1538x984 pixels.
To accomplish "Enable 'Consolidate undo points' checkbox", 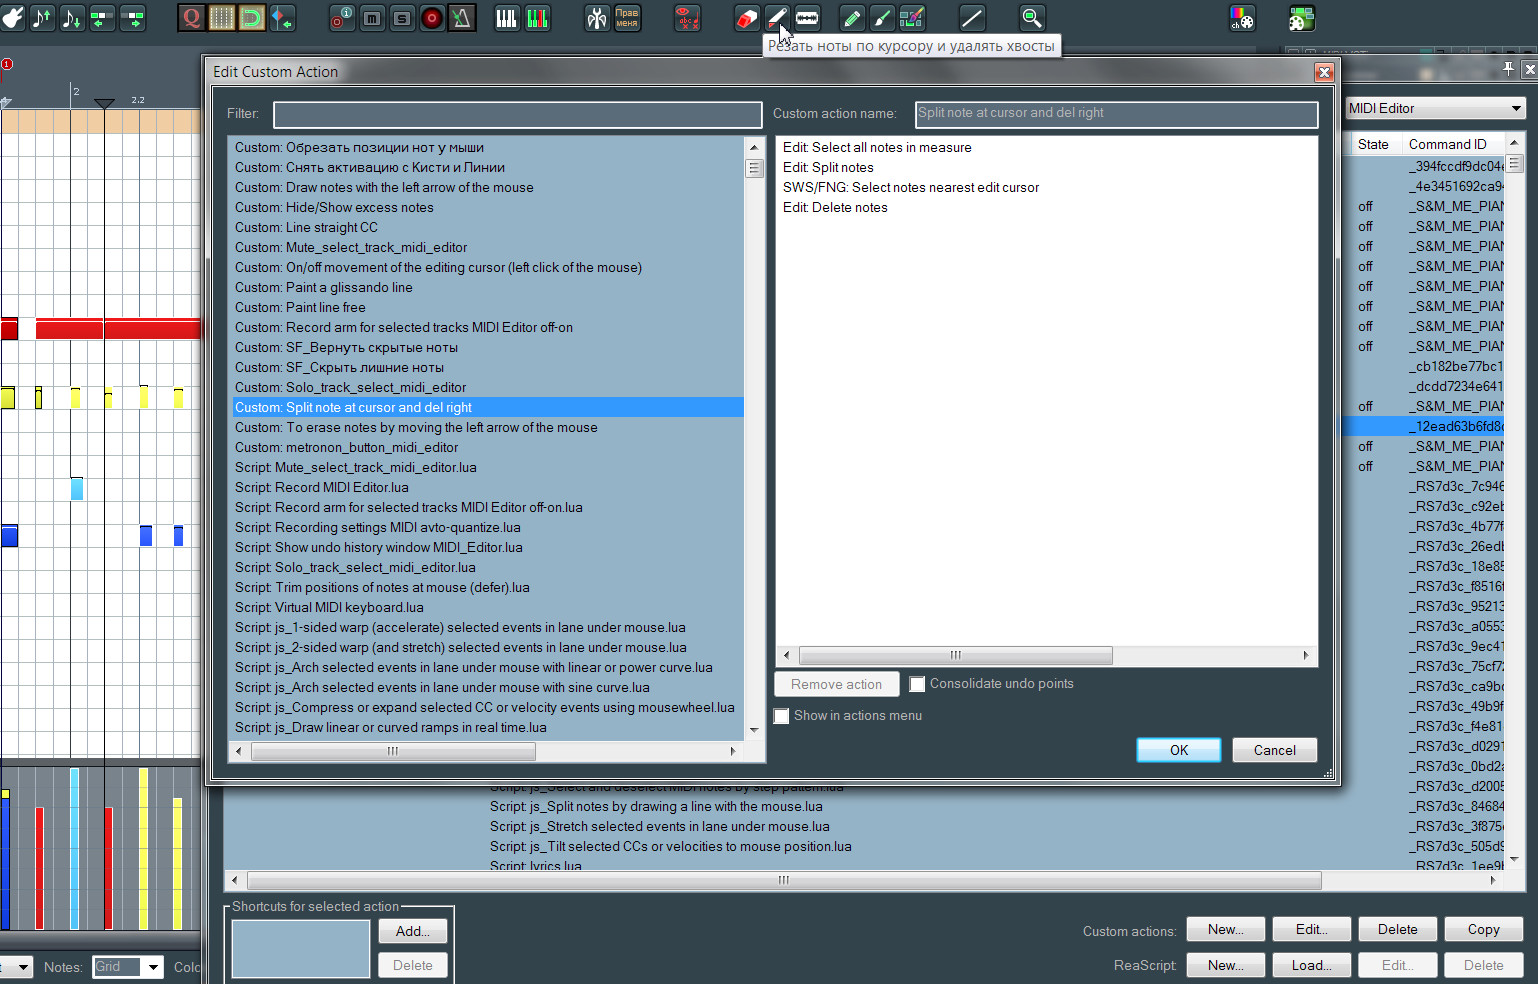I will point(917,684).
